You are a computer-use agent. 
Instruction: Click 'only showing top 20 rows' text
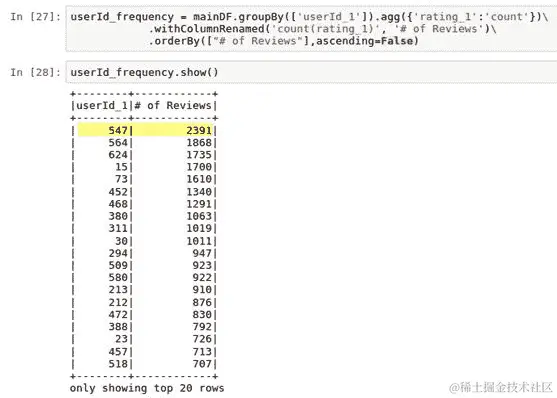coord(147,388)
